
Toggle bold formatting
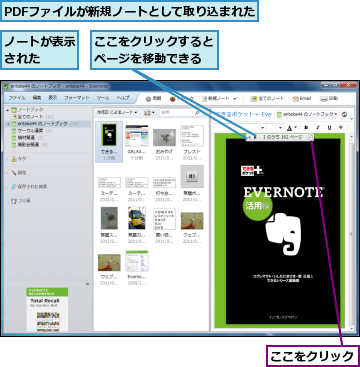click(306, 128)
